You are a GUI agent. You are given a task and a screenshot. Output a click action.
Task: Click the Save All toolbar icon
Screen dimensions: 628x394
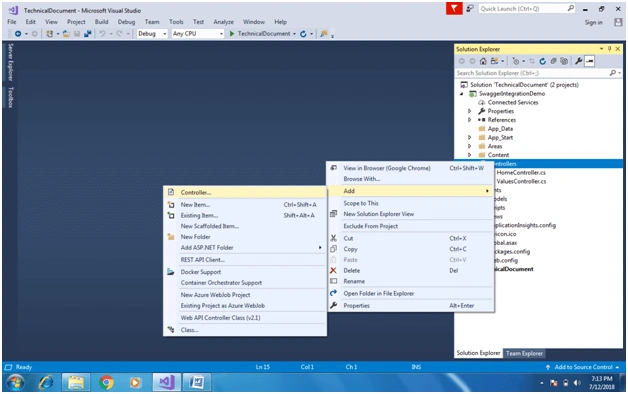(88, 34)
